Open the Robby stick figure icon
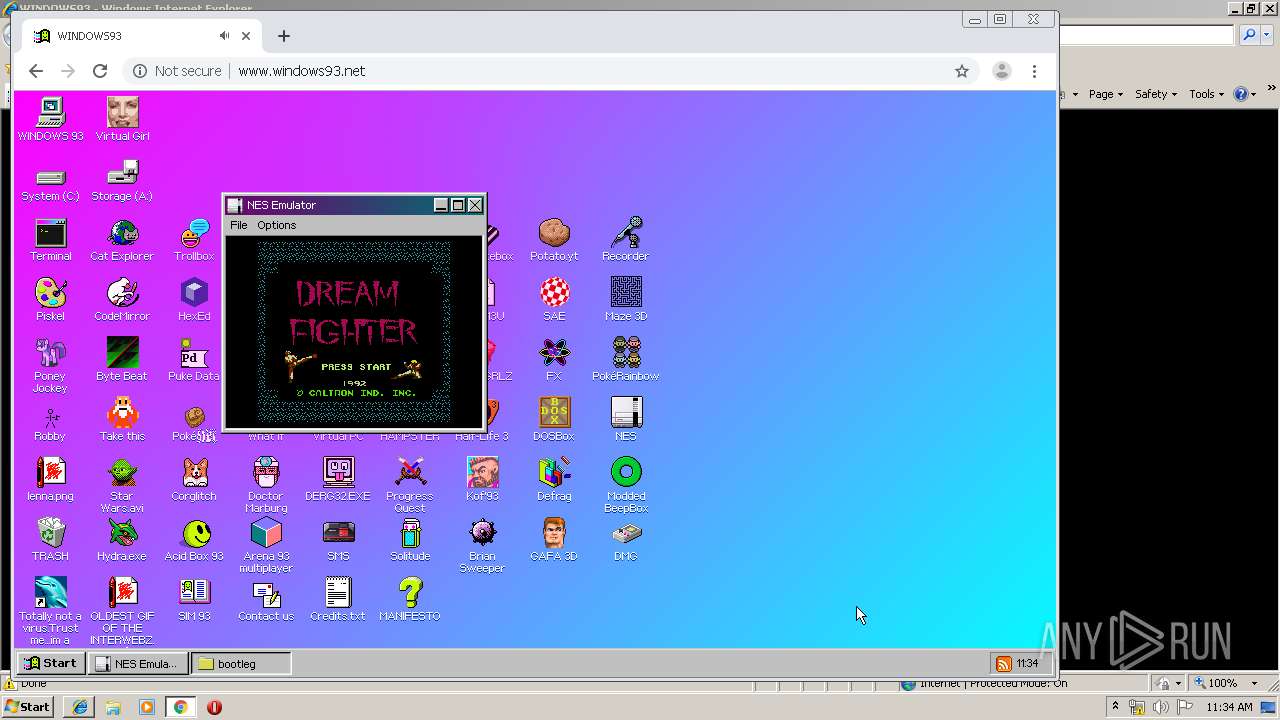This screenshot has height=720, width=1280. [x=50, y=424]
